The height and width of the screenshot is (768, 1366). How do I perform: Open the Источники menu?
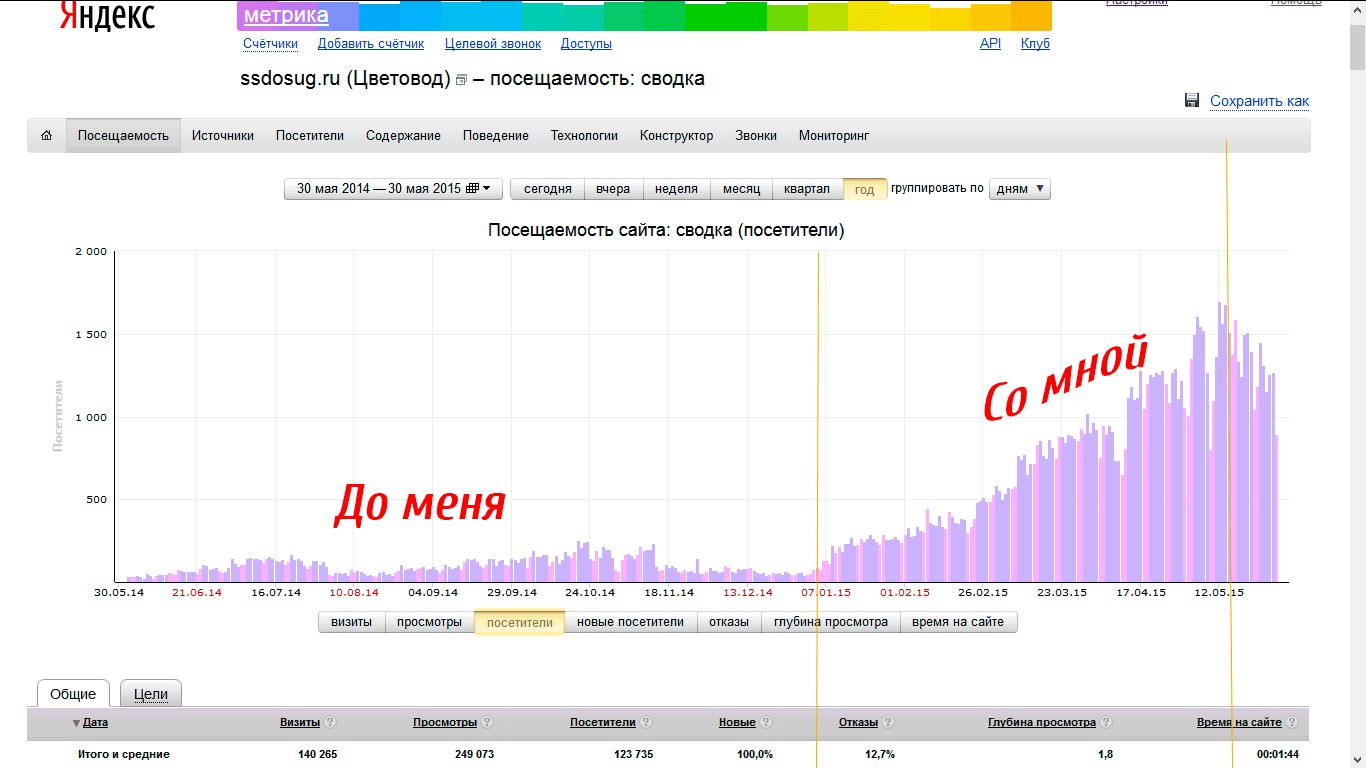point(223,136)
